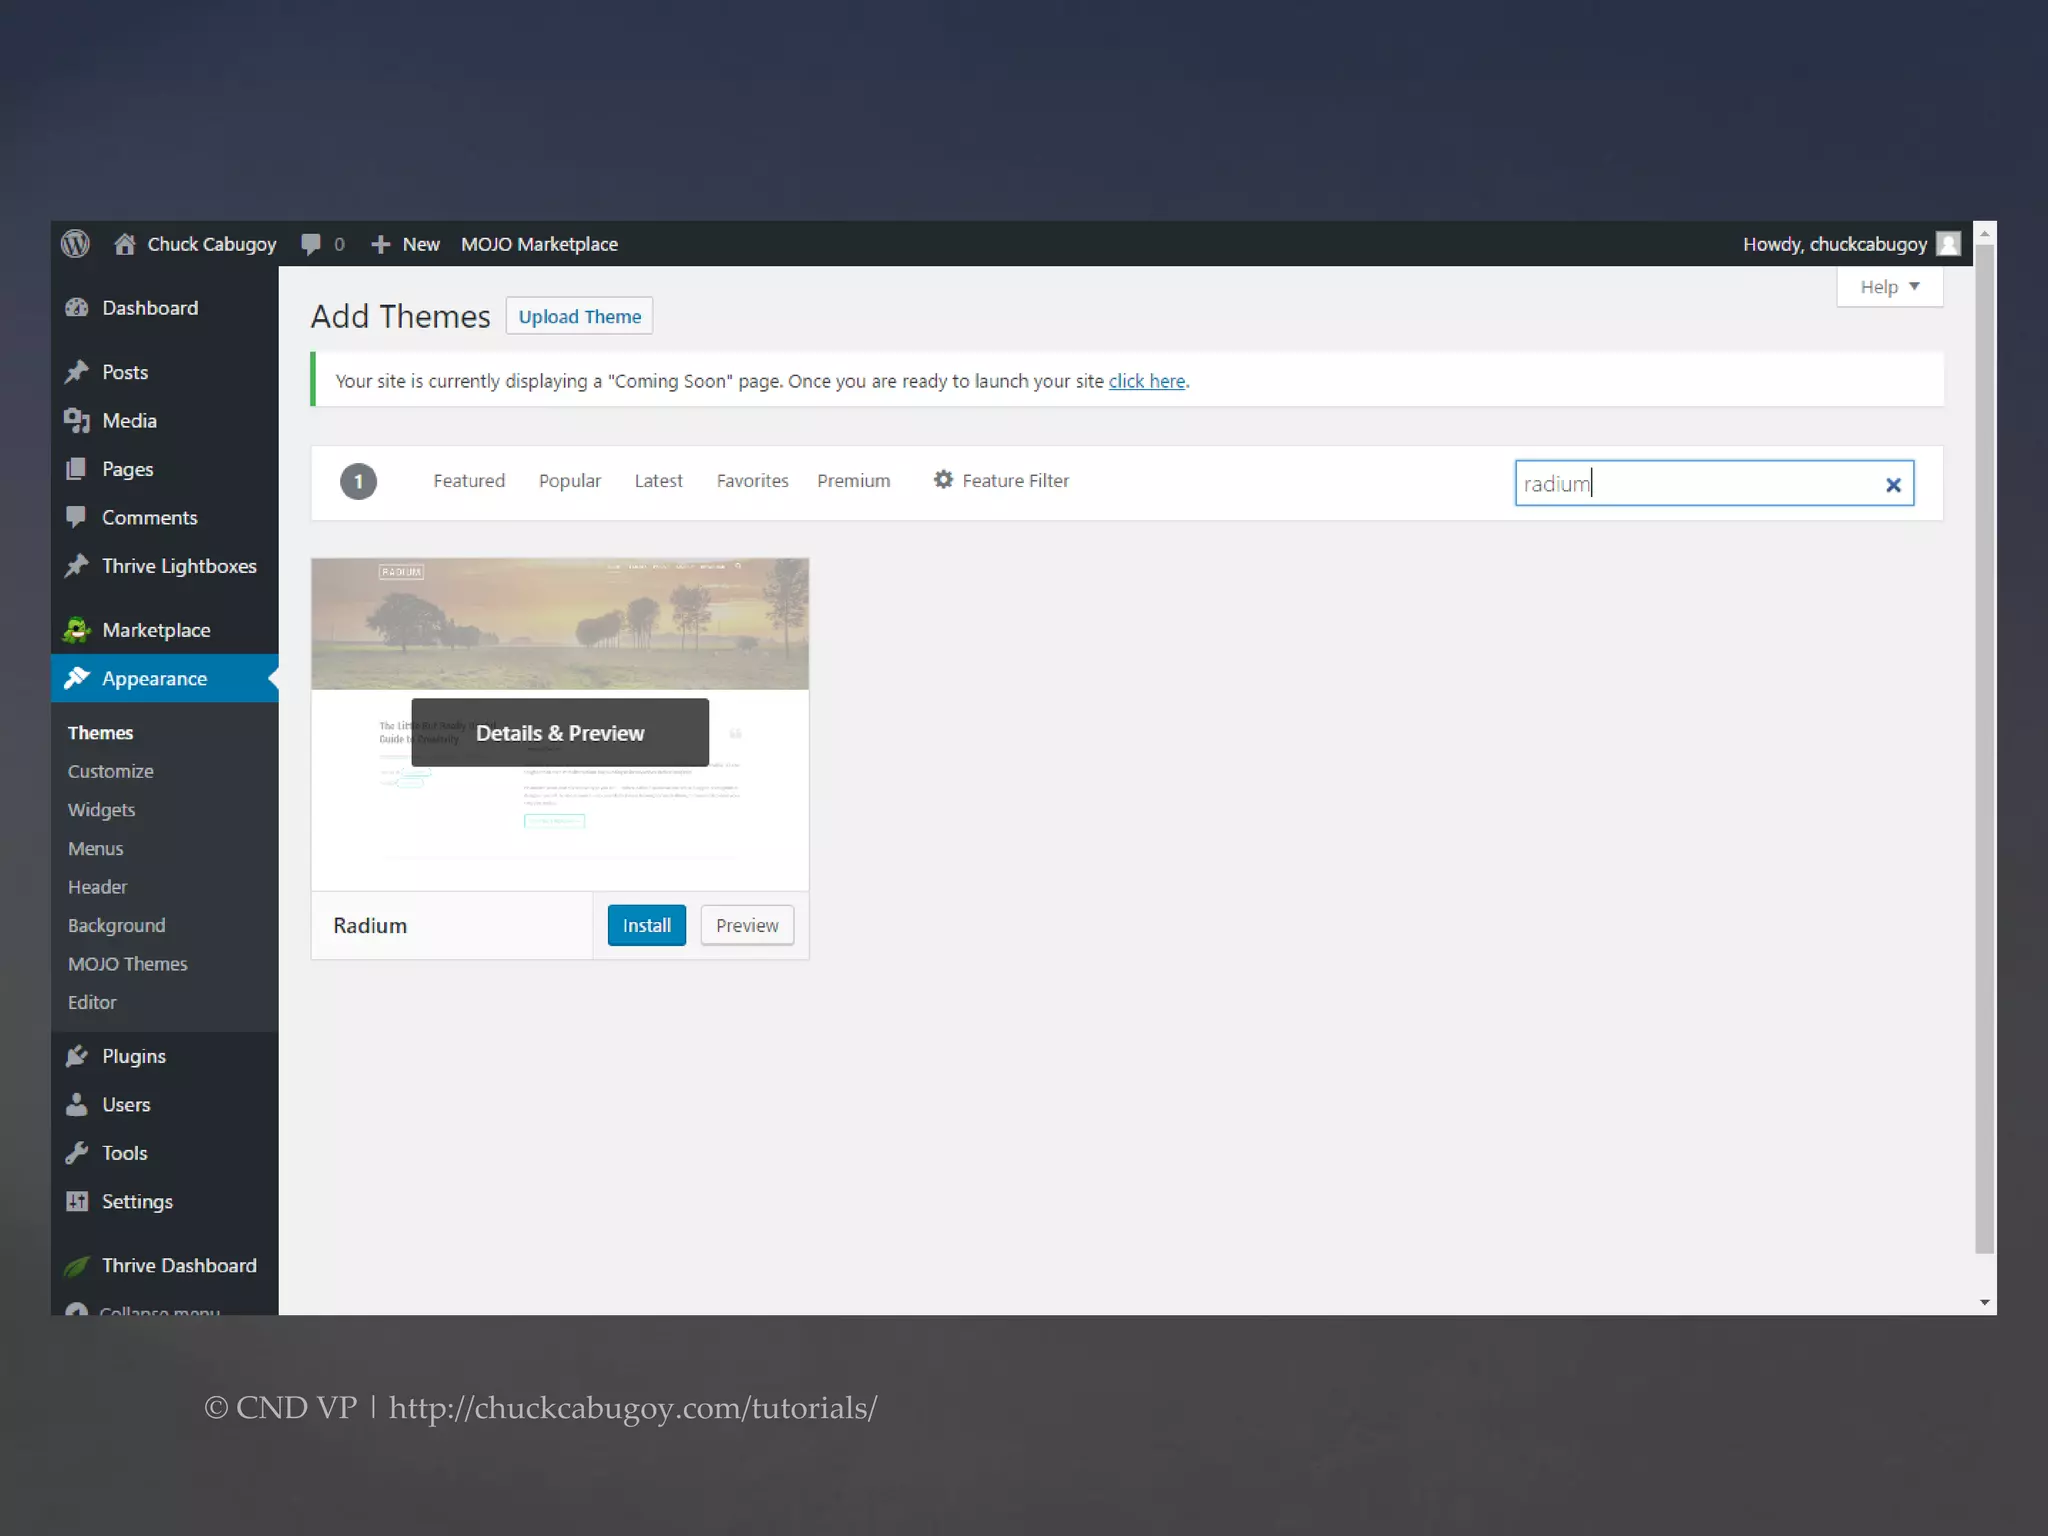The width and height of the screenshot is (2048, 1536).
Task: Open the Widgets submenu item
Action: tap(101, 810)
